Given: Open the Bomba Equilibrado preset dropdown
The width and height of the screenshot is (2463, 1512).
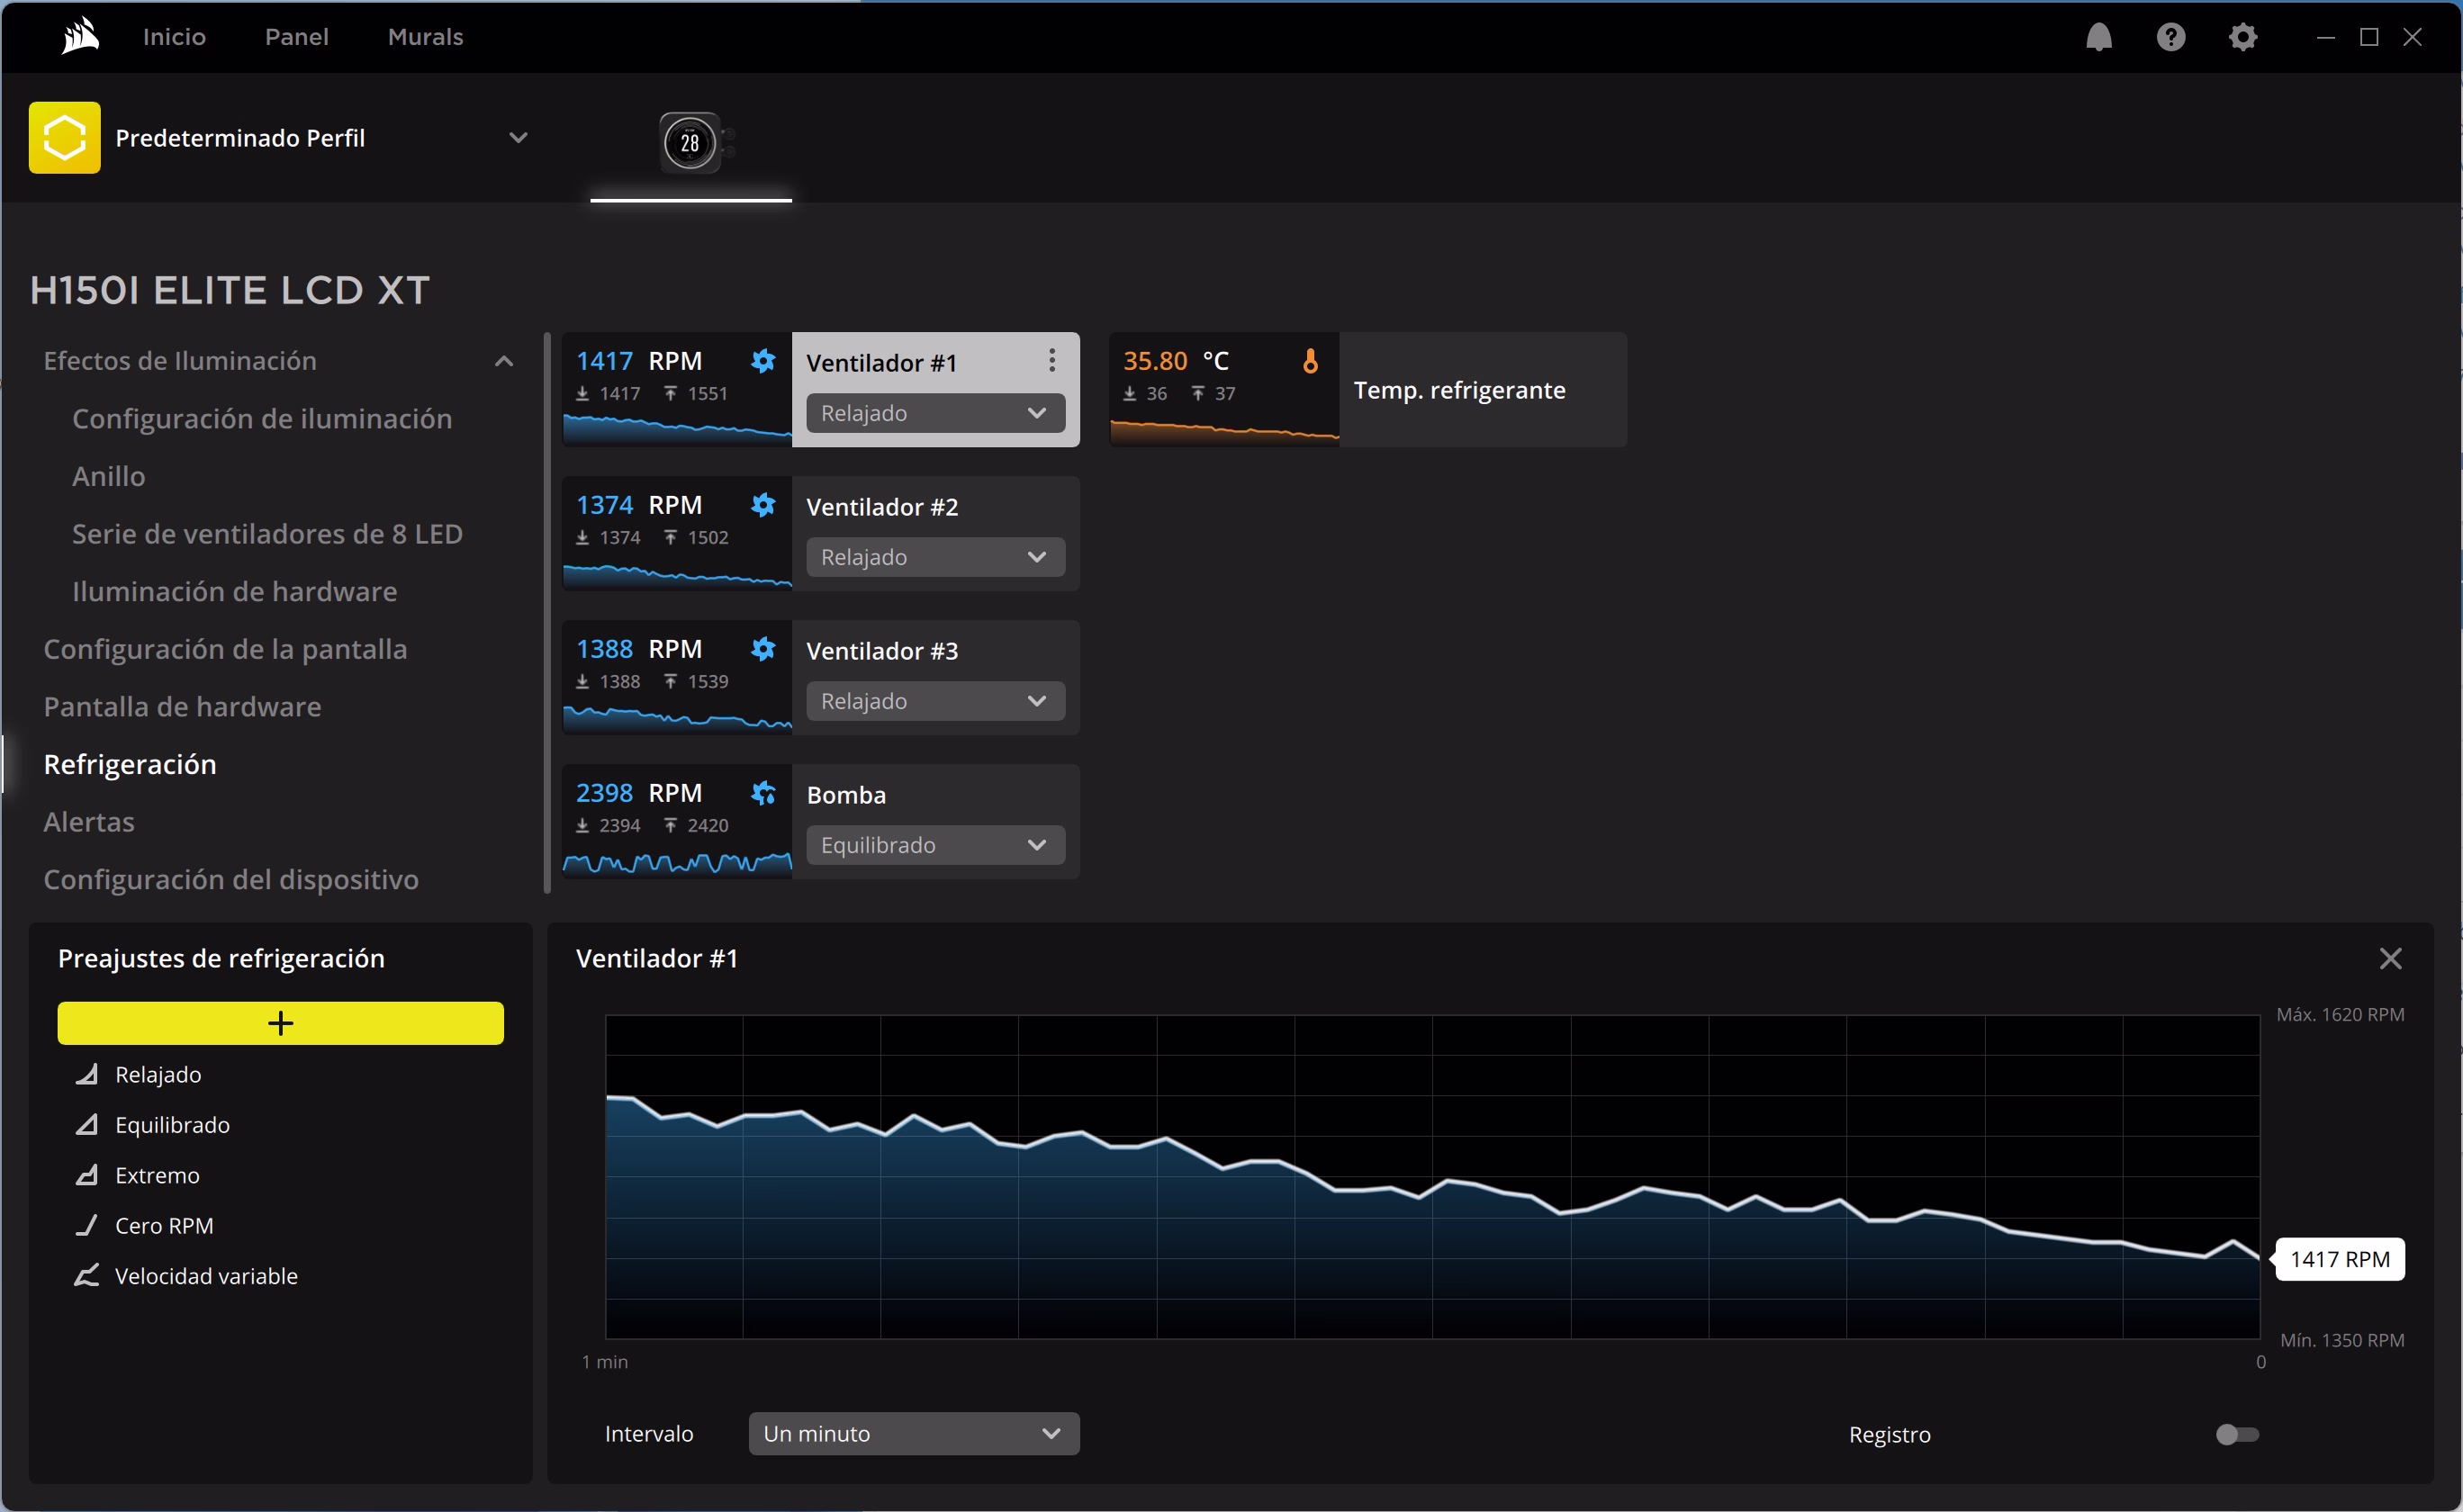Looking at the screenshot, I should pos(935,845).
